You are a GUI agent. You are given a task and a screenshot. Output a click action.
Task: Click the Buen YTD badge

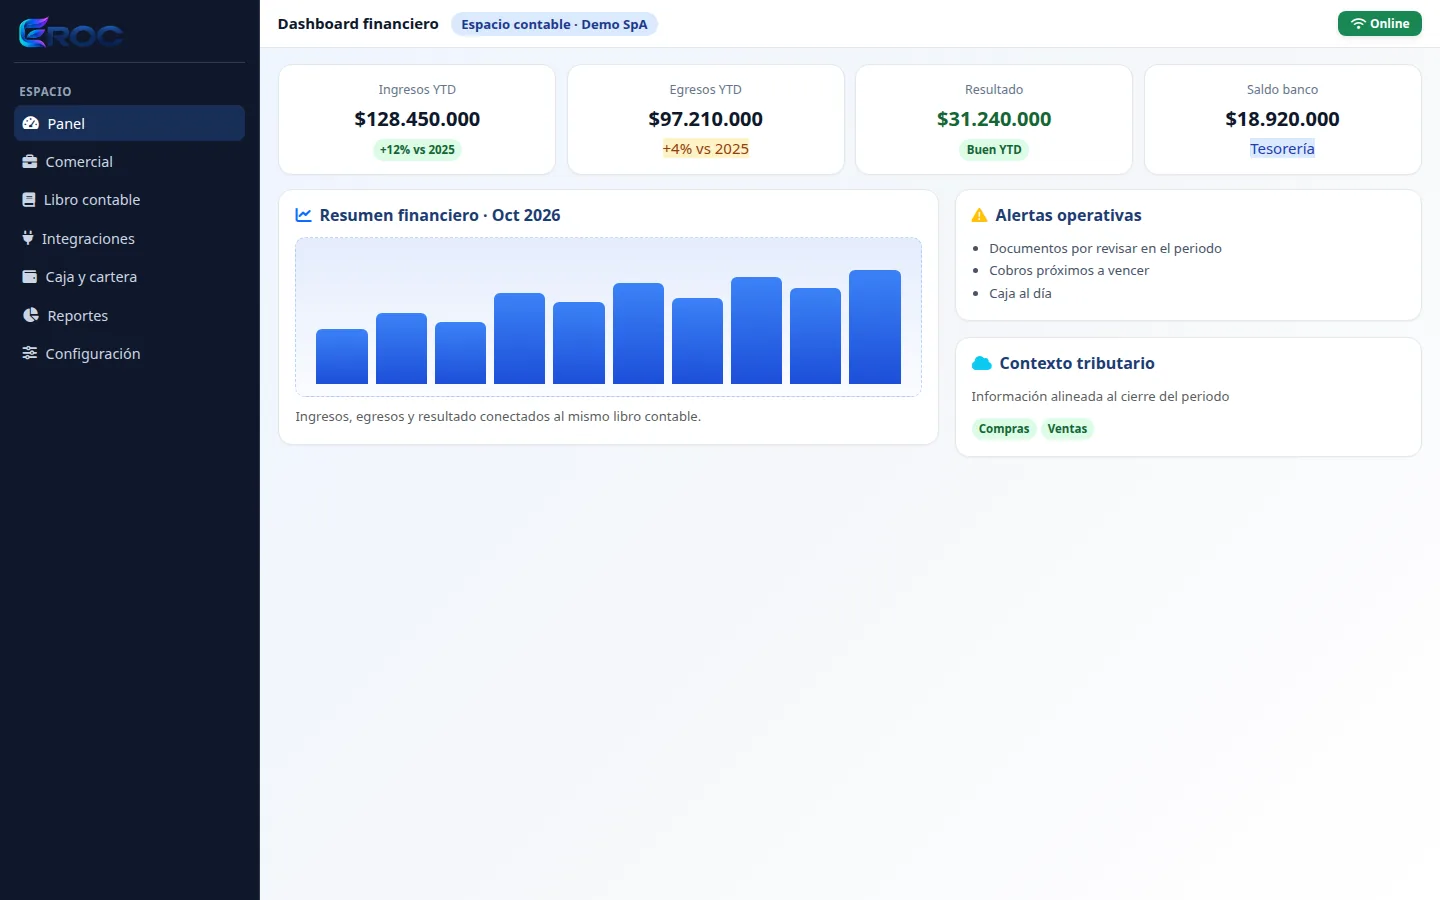coord(994,150)
